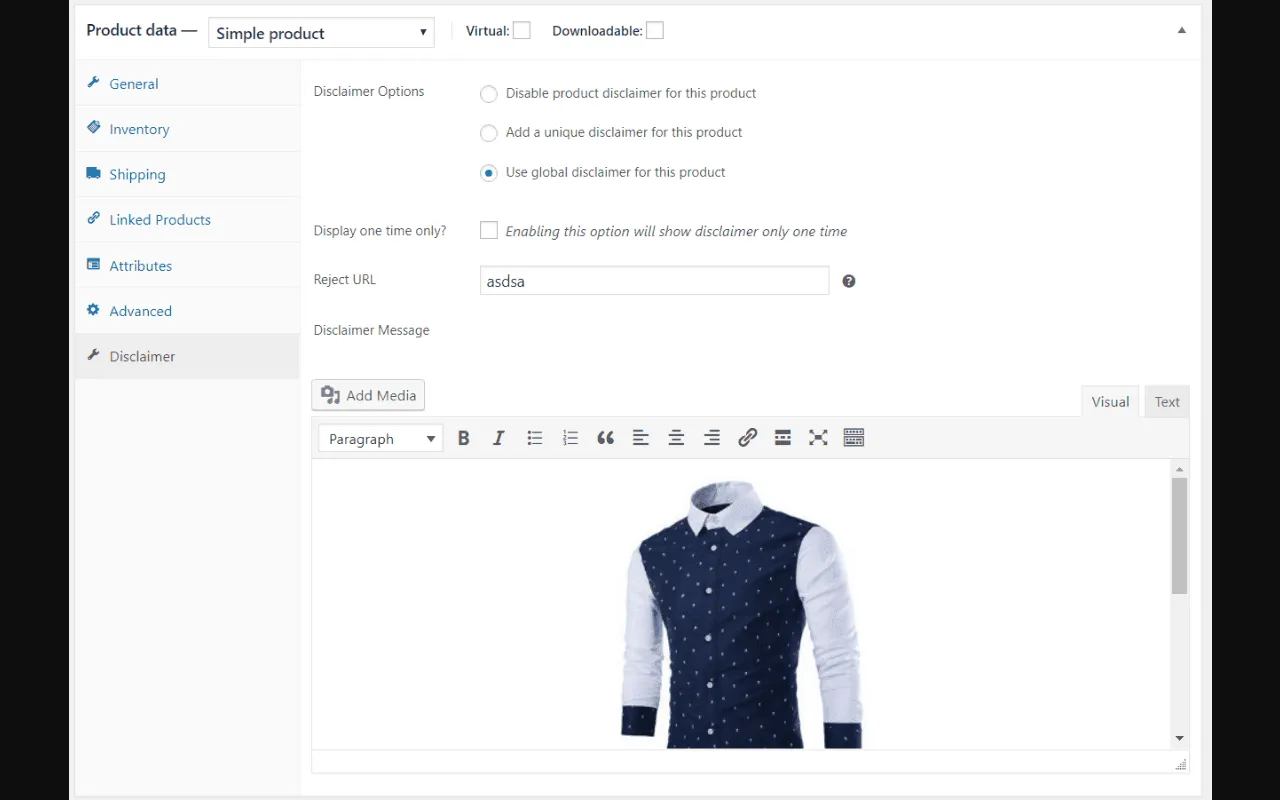
Task: Click inside the Reject URL field
Action: 654,281
